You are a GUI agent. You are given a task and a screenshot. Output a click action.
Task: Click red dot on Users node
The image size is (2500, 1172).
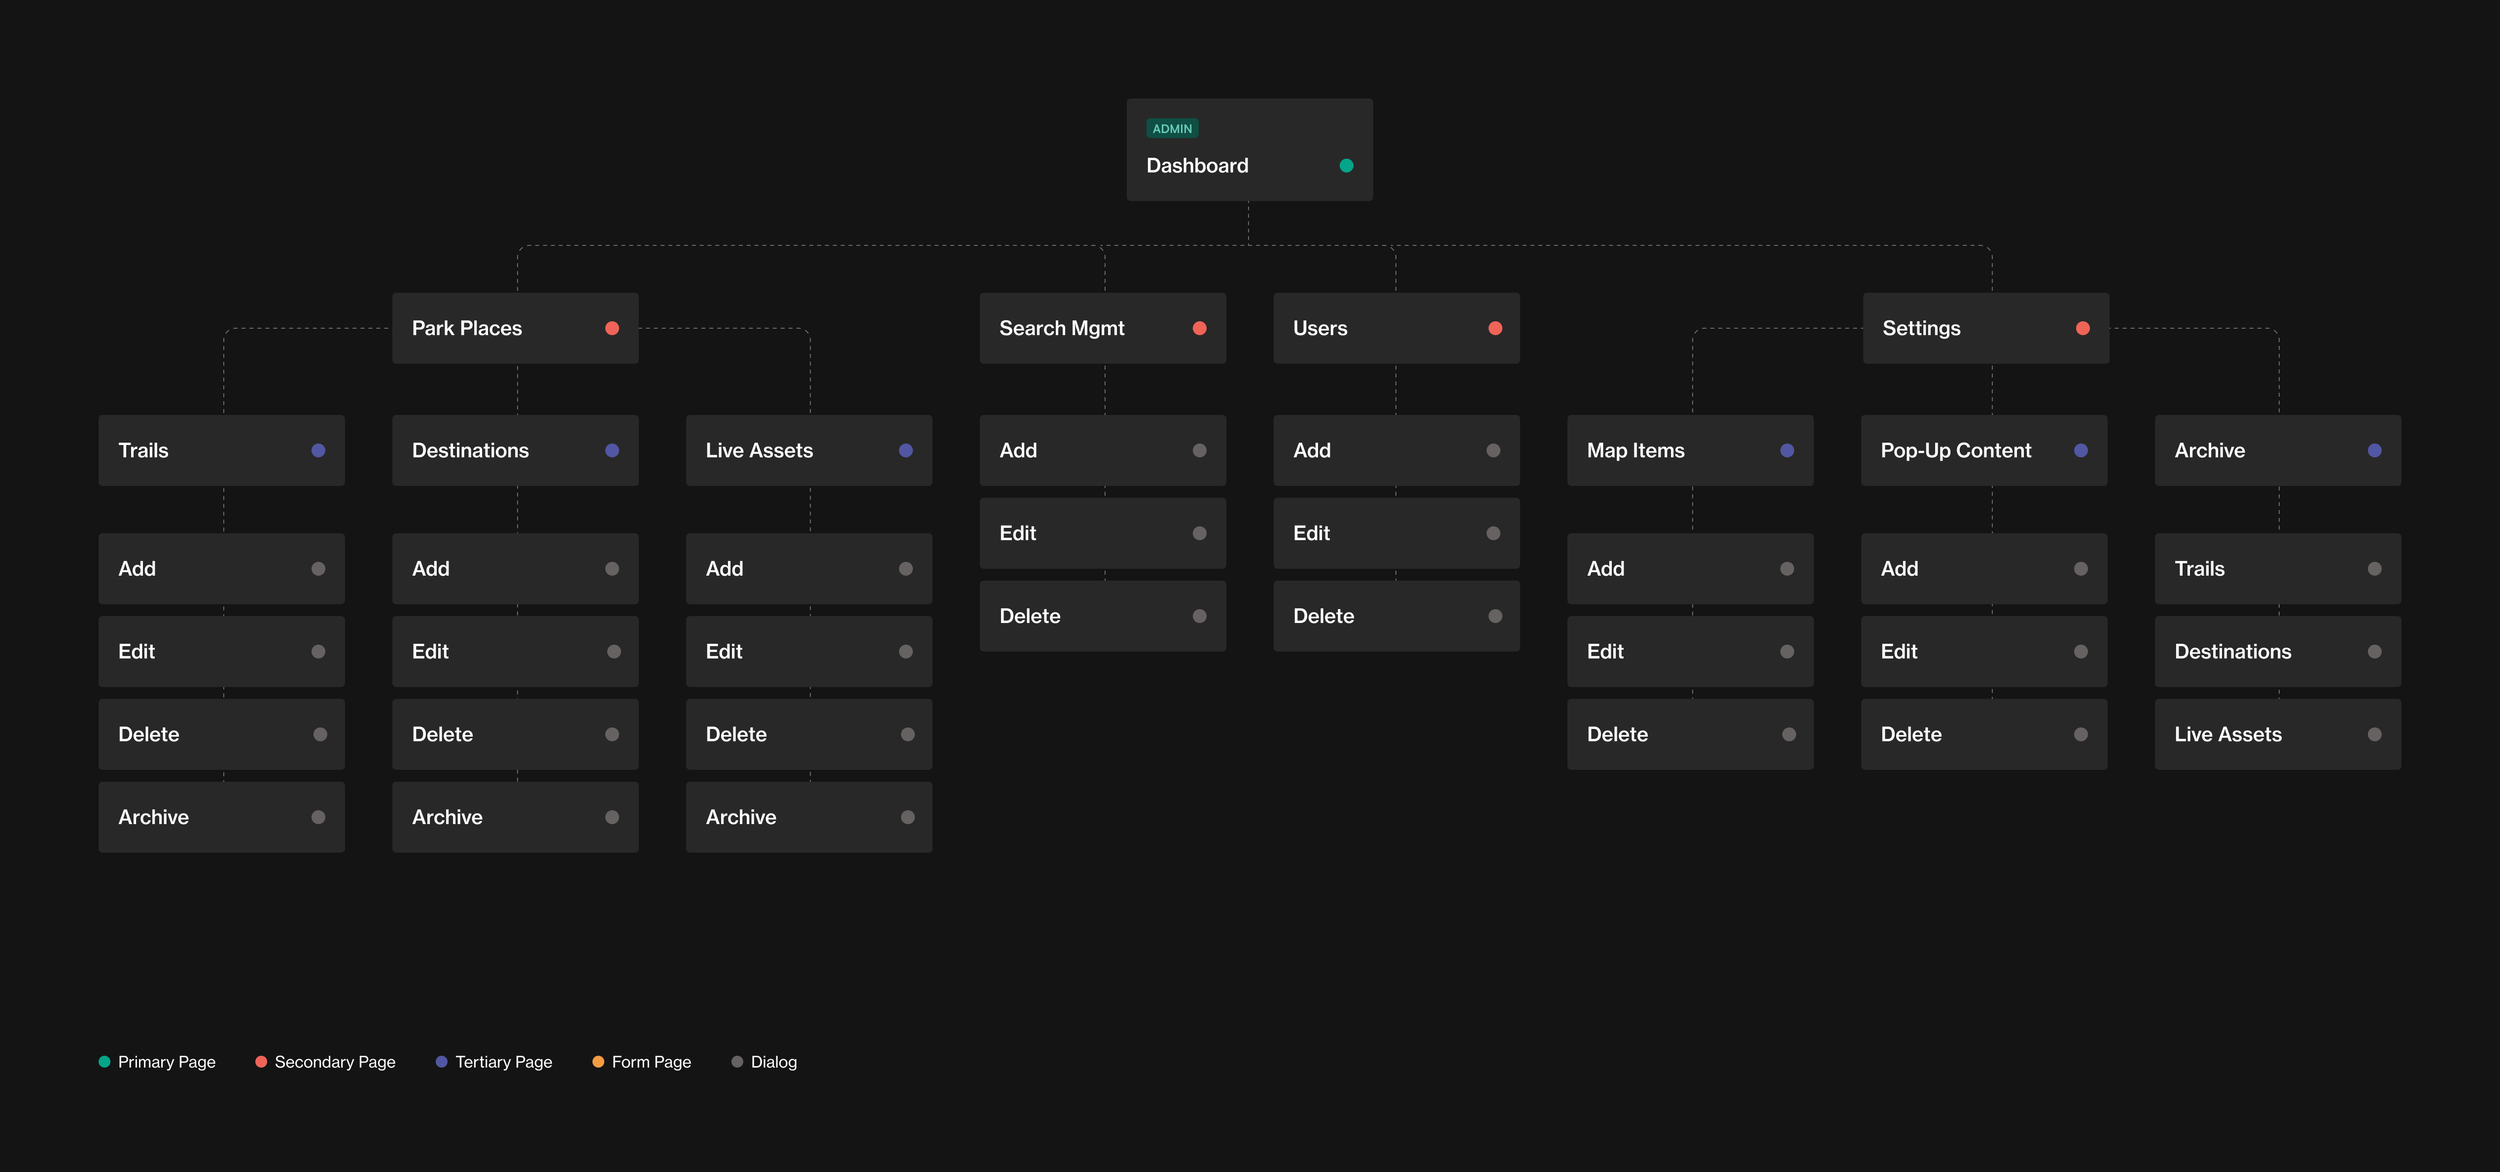coord(1495,328)
